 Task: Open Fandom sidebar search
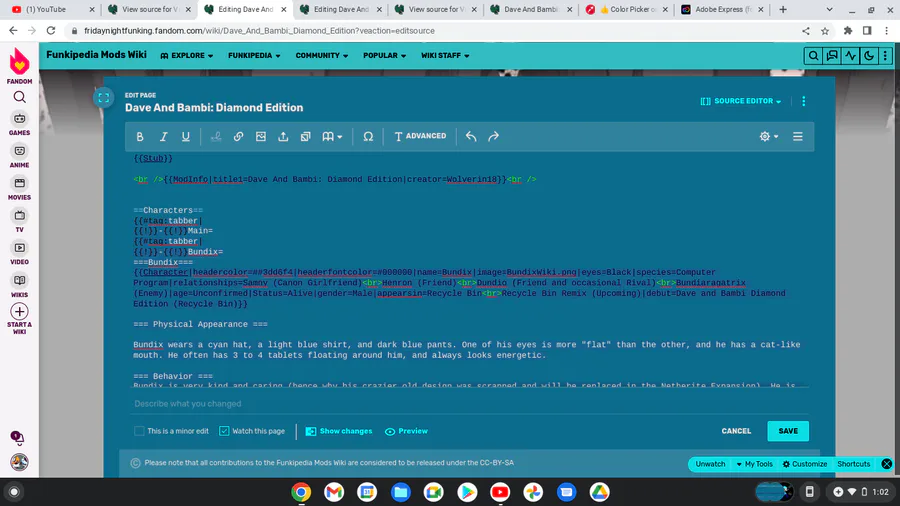(x=20, y=97)
